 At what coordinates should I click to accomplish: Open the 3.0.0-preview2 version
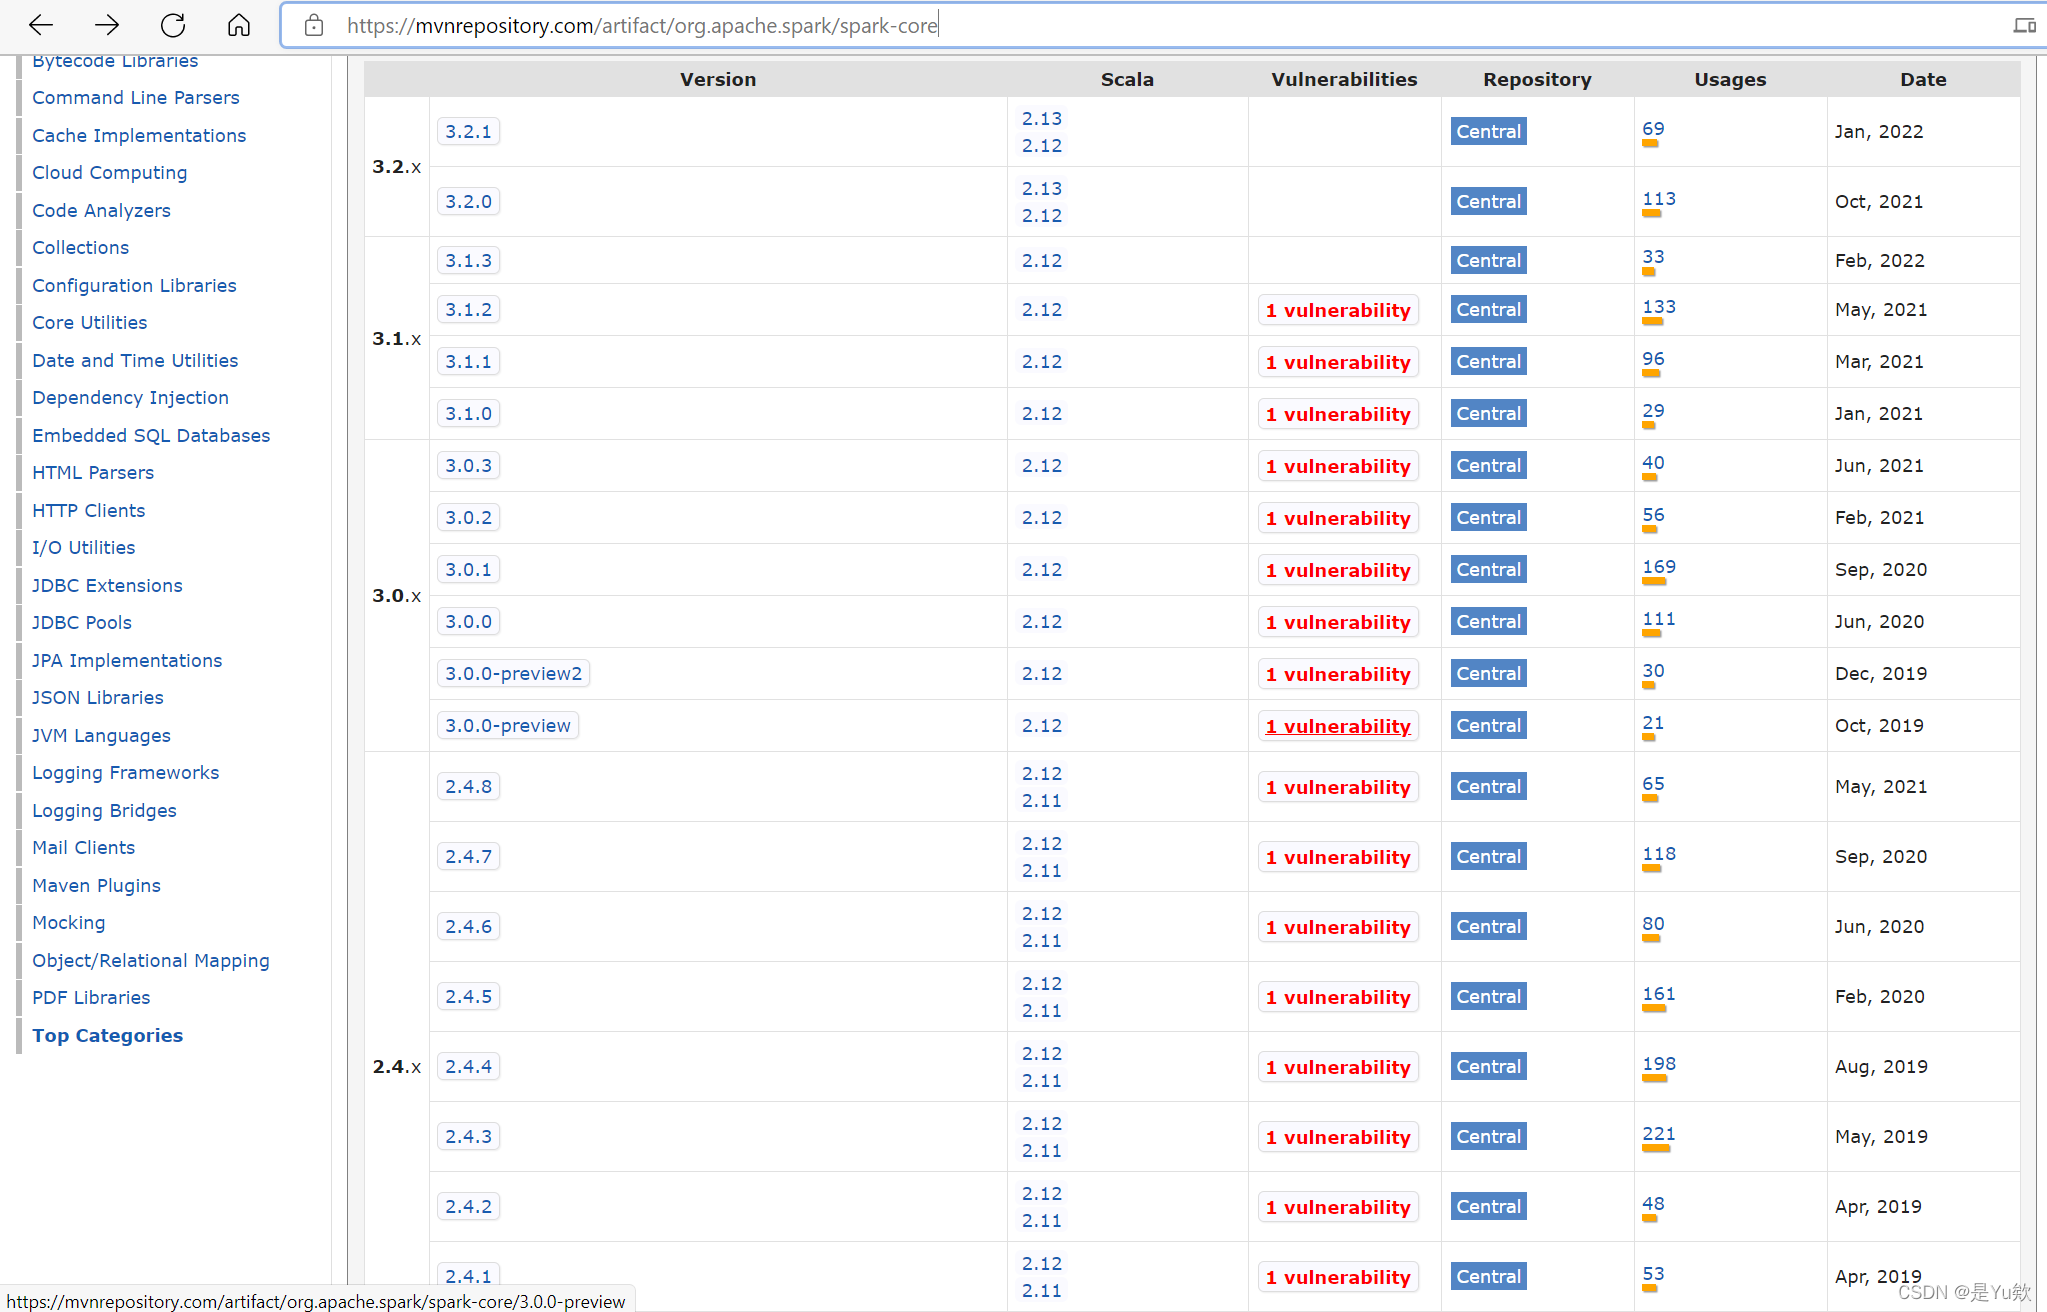click(513, 673)
